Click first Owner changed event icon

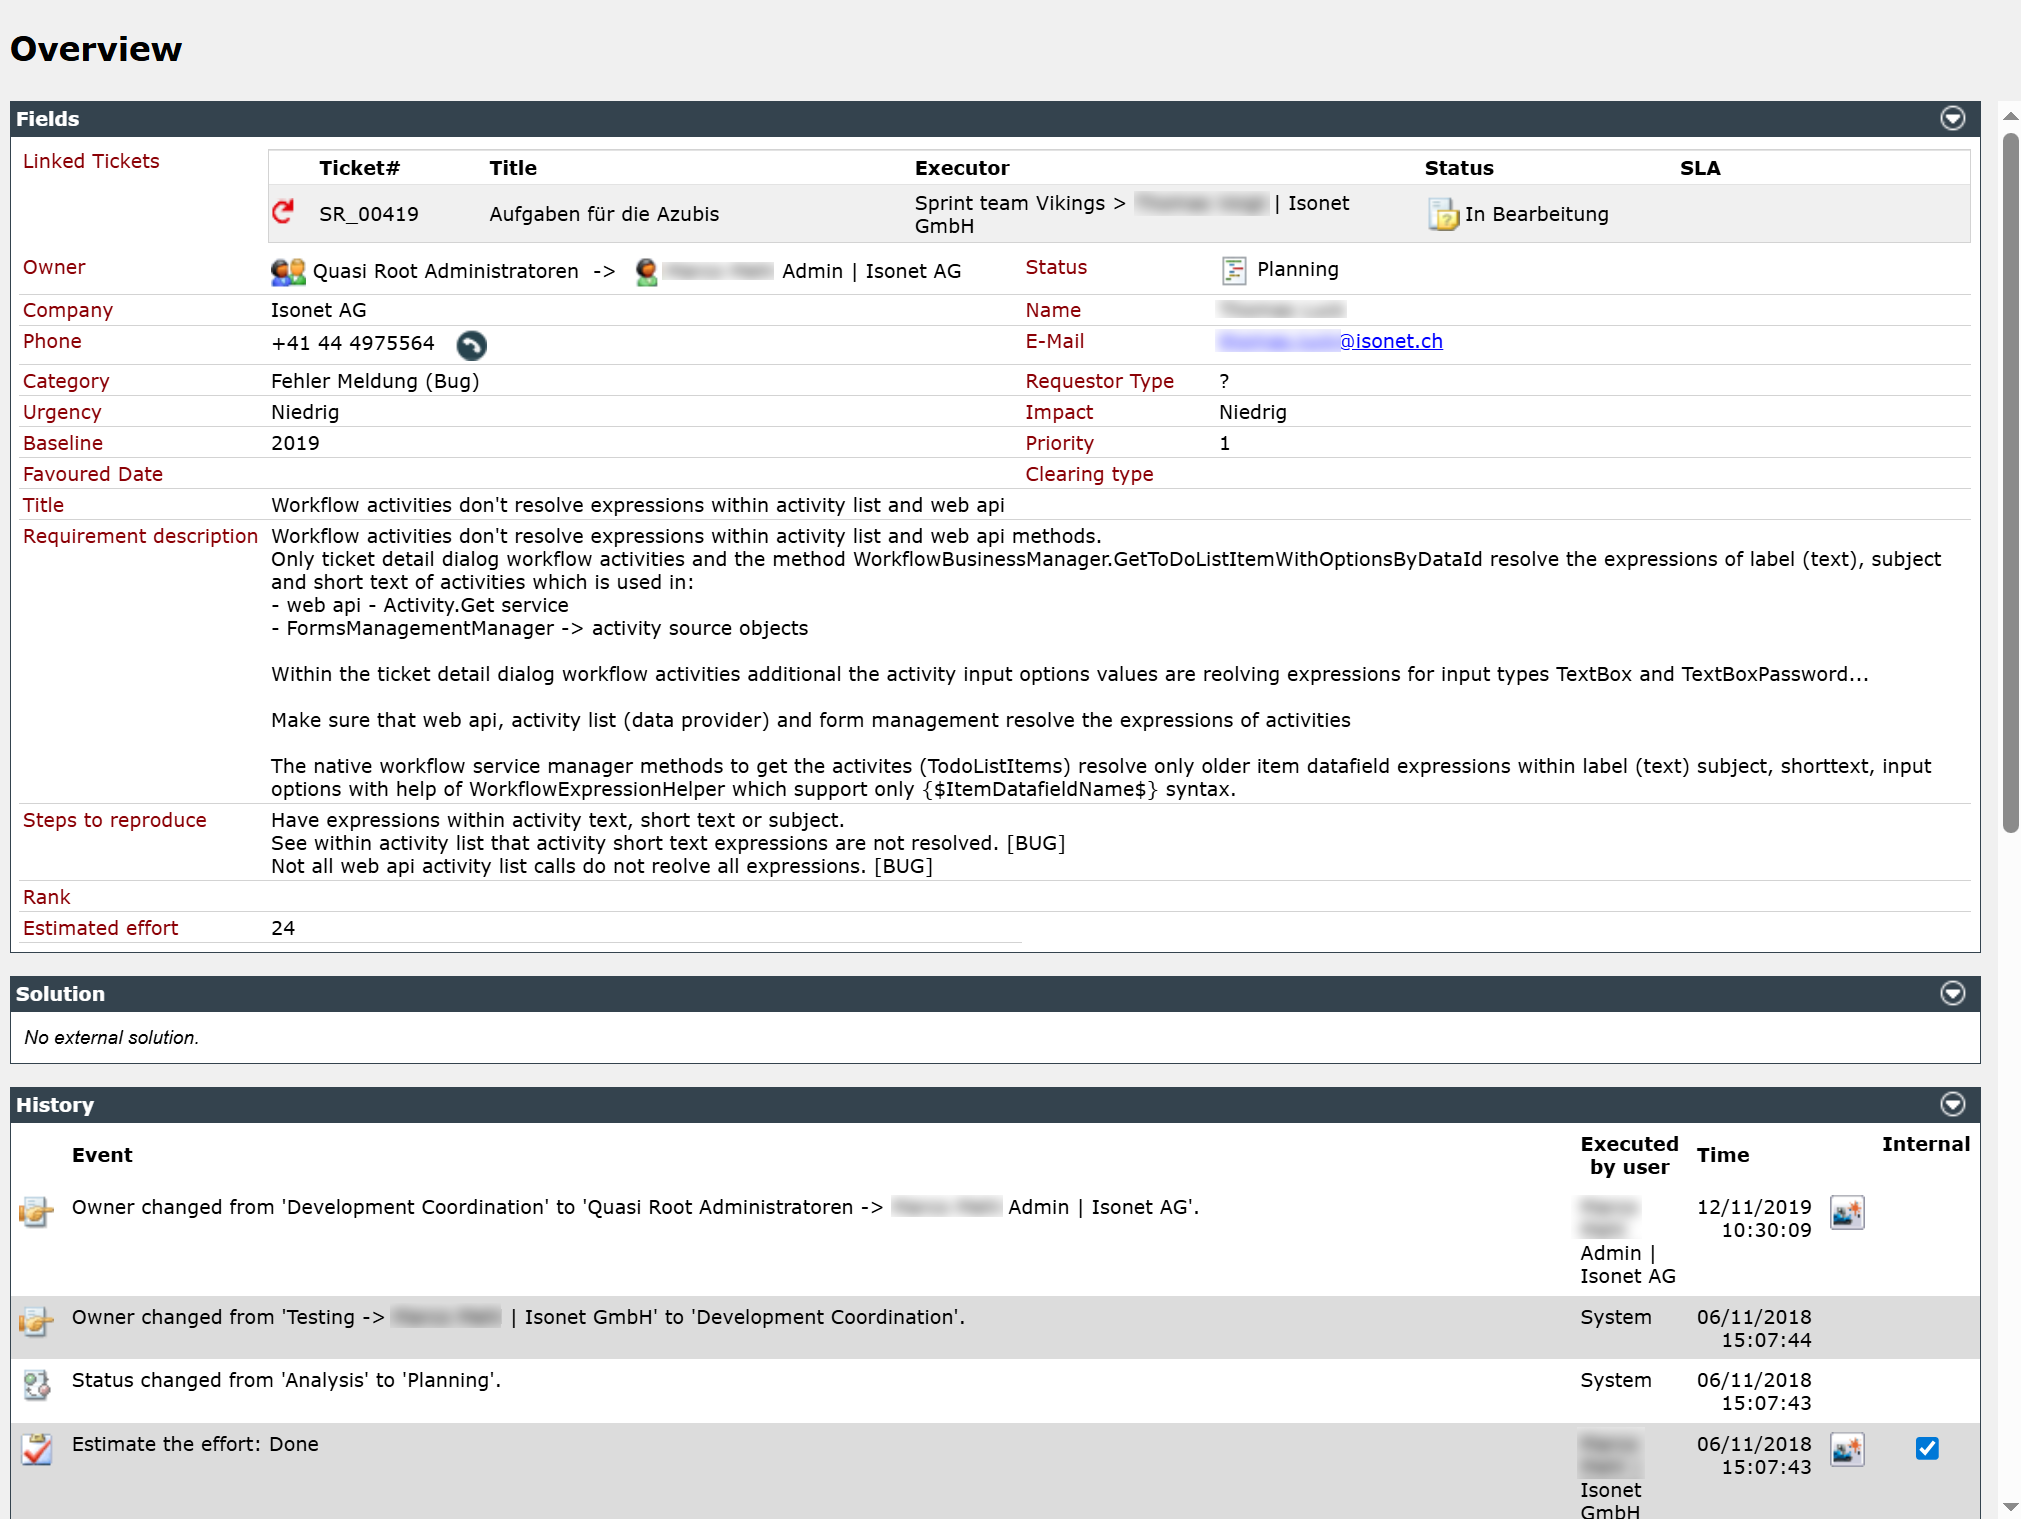point(36,1212)
